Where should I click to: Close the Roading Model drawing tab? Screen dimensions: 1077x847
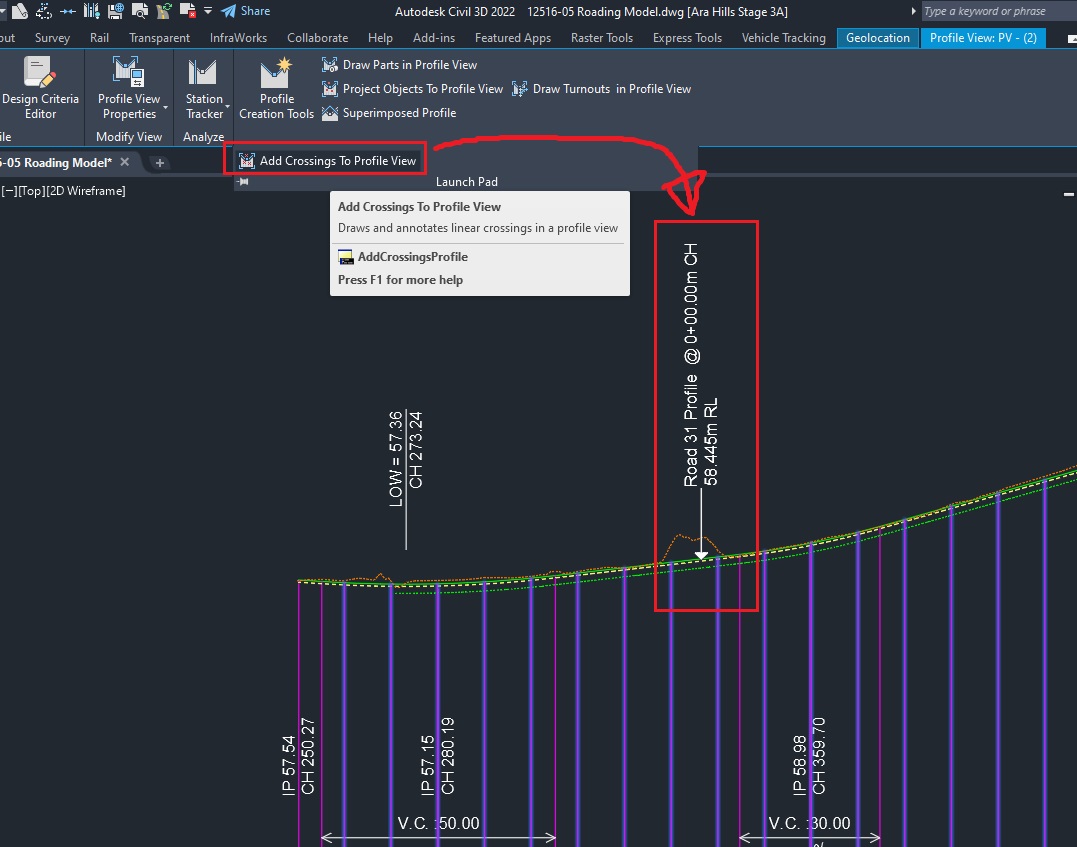(x=125, y=162)
